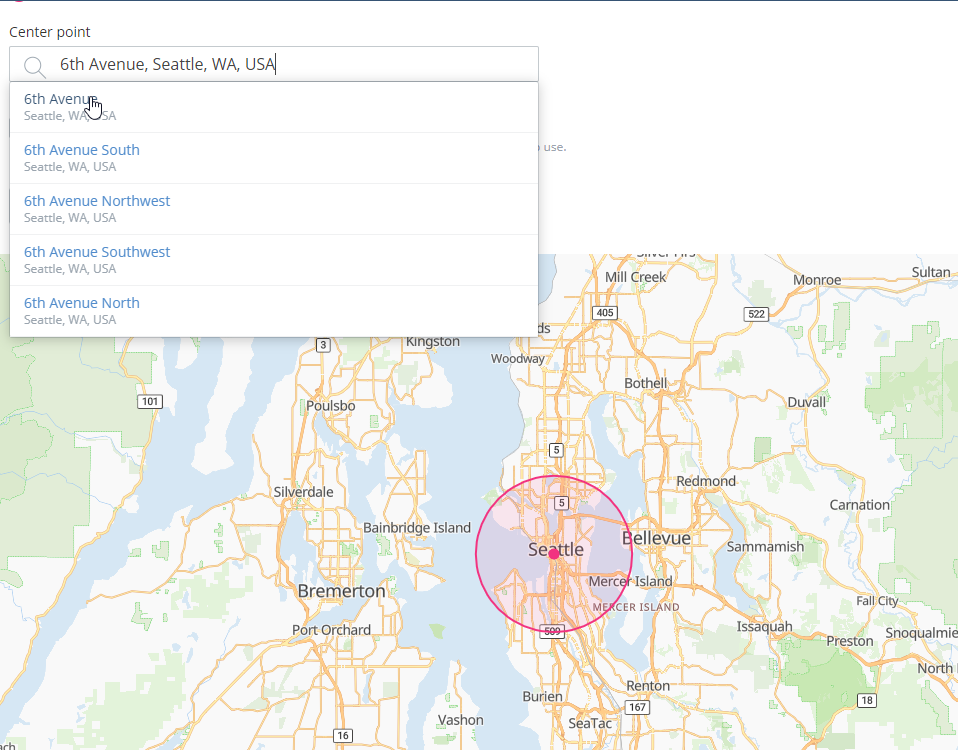The width and height of the screenshot is (958, 750).
Task: Click the Preston label on map
Action: point(850,641)
